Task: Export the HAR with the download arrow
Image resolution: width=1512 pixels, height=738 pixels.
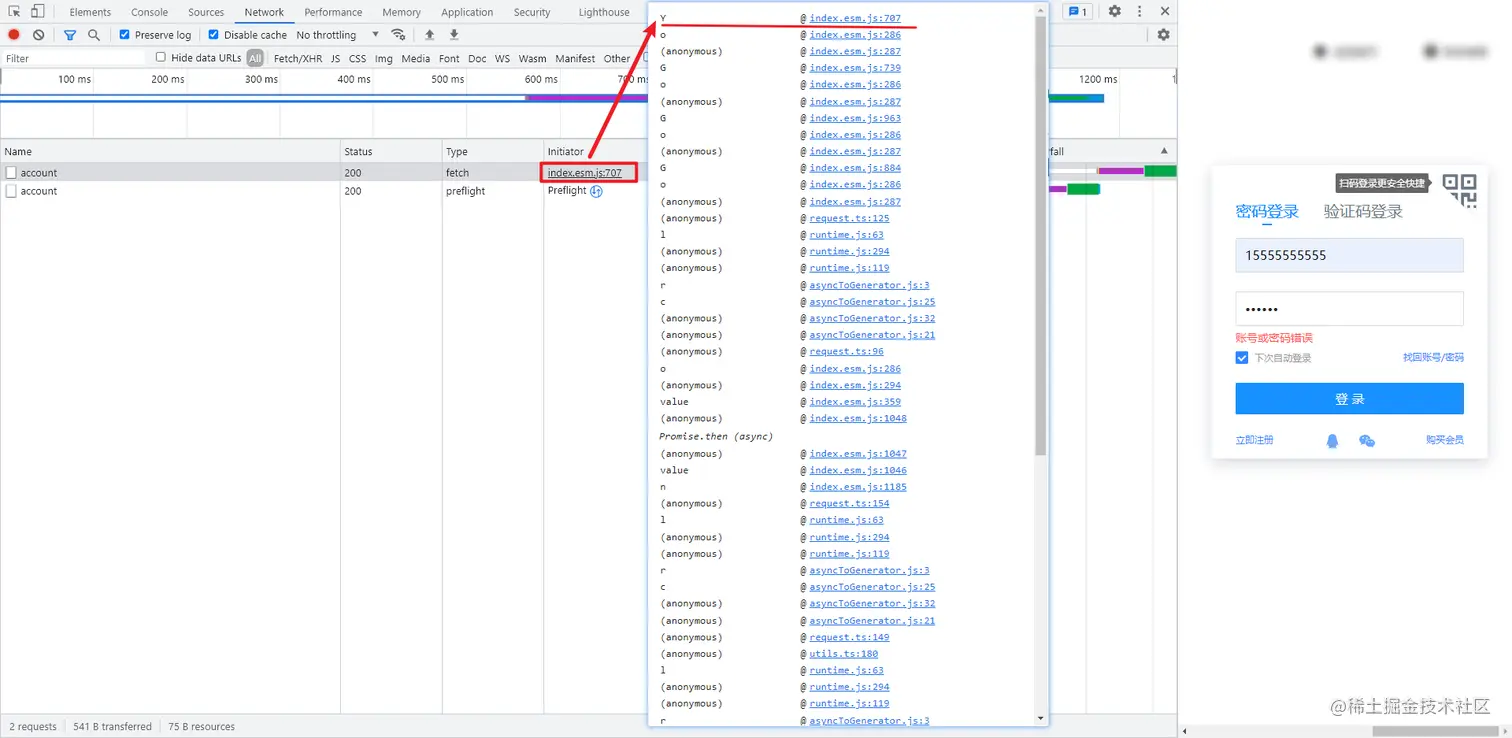Action: 454,35
